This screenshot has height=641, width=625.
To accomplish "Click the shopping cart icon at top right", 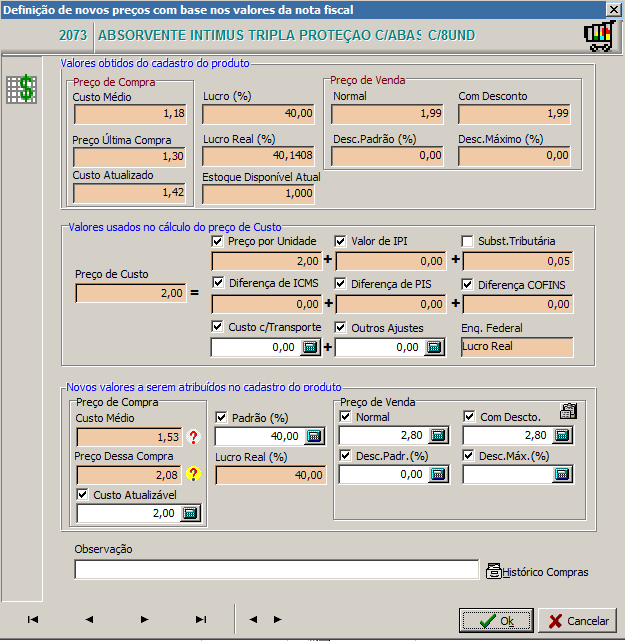I will coord(599,36).
